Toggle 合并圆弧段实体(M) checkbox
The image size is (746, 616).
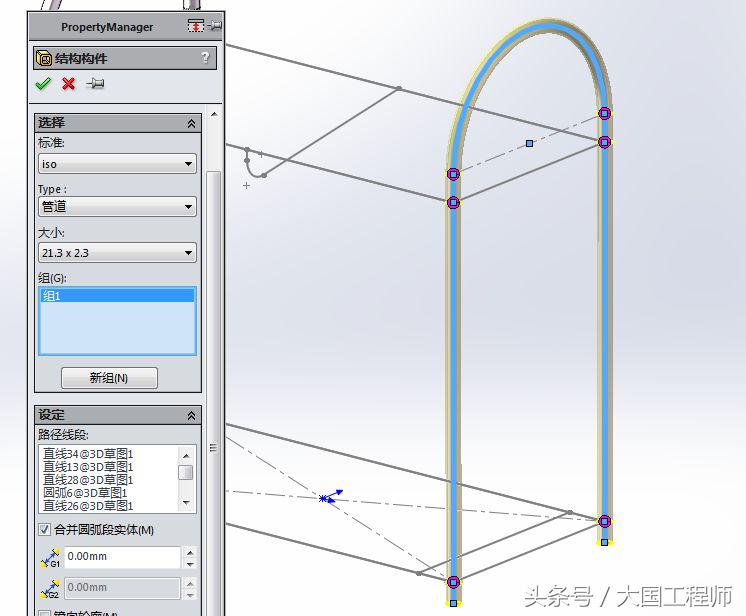(x=44, y=529)
